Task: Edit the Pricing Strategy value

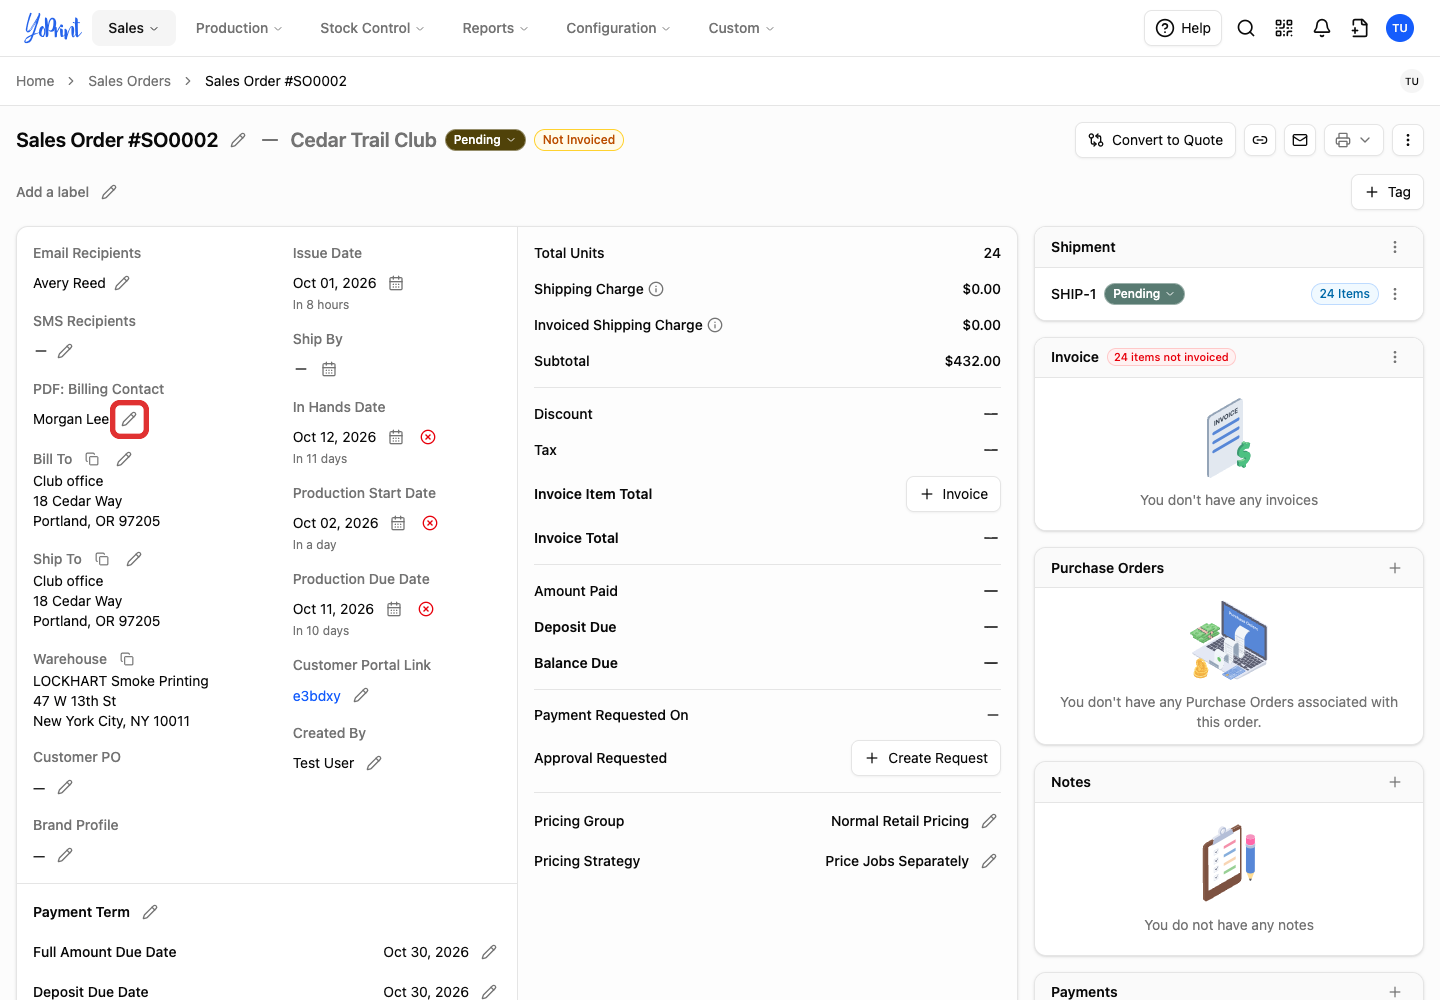Action: click(989, 861)
